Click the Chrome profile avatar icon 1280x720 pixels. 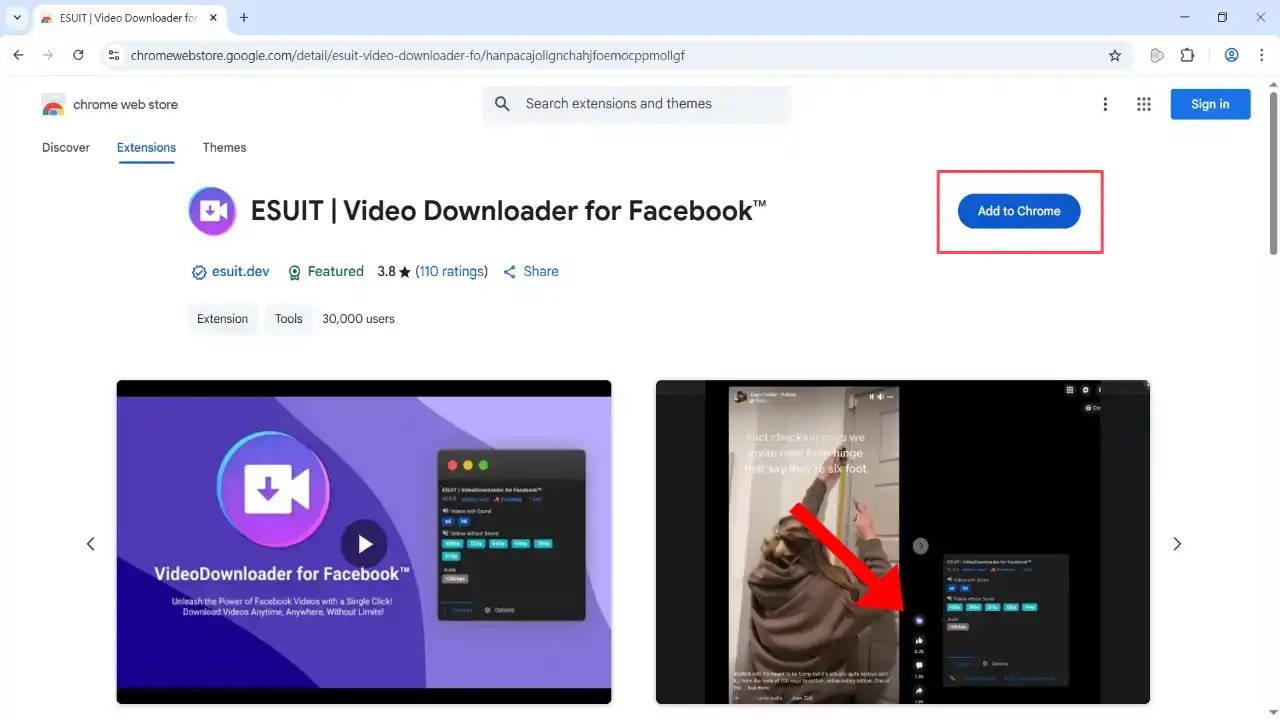pos(1231,56)
